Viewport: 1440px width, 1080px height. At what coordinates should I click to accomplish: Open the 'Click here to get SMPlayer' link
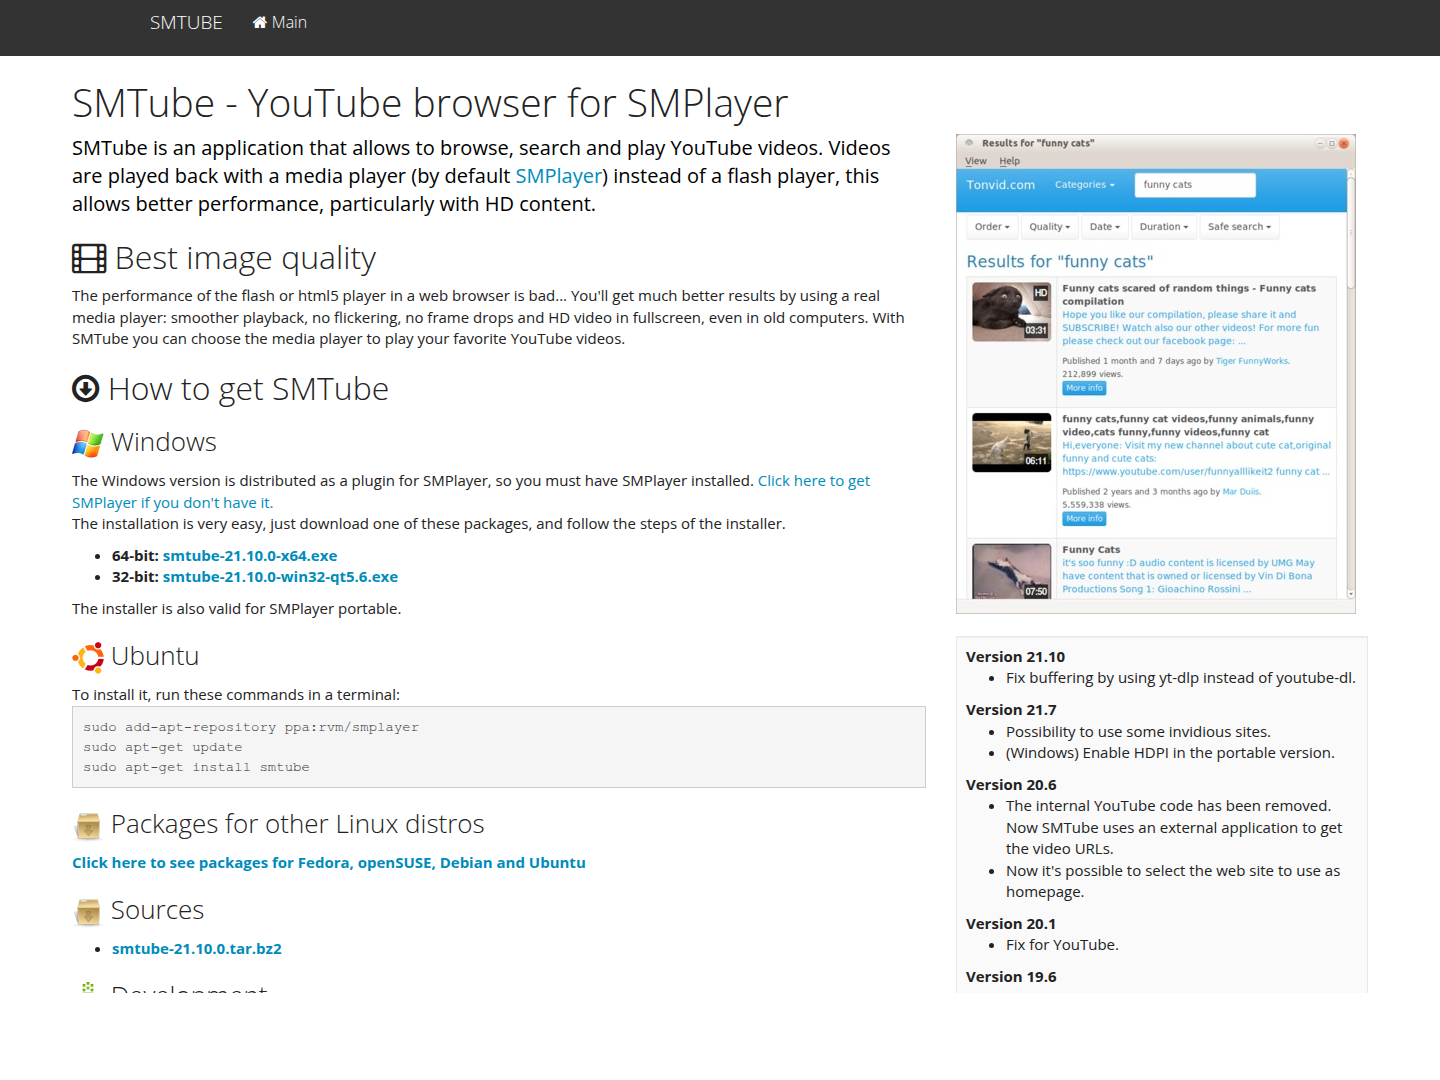click(x=471, y=492)
